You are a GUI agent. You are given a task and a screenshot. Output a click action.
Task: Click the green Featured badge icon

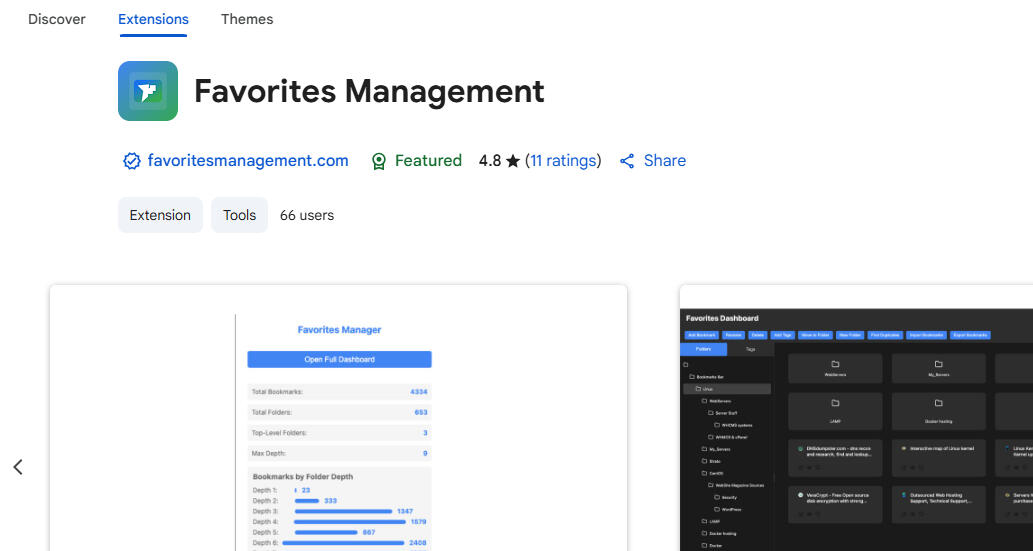[x=379, y=161]
